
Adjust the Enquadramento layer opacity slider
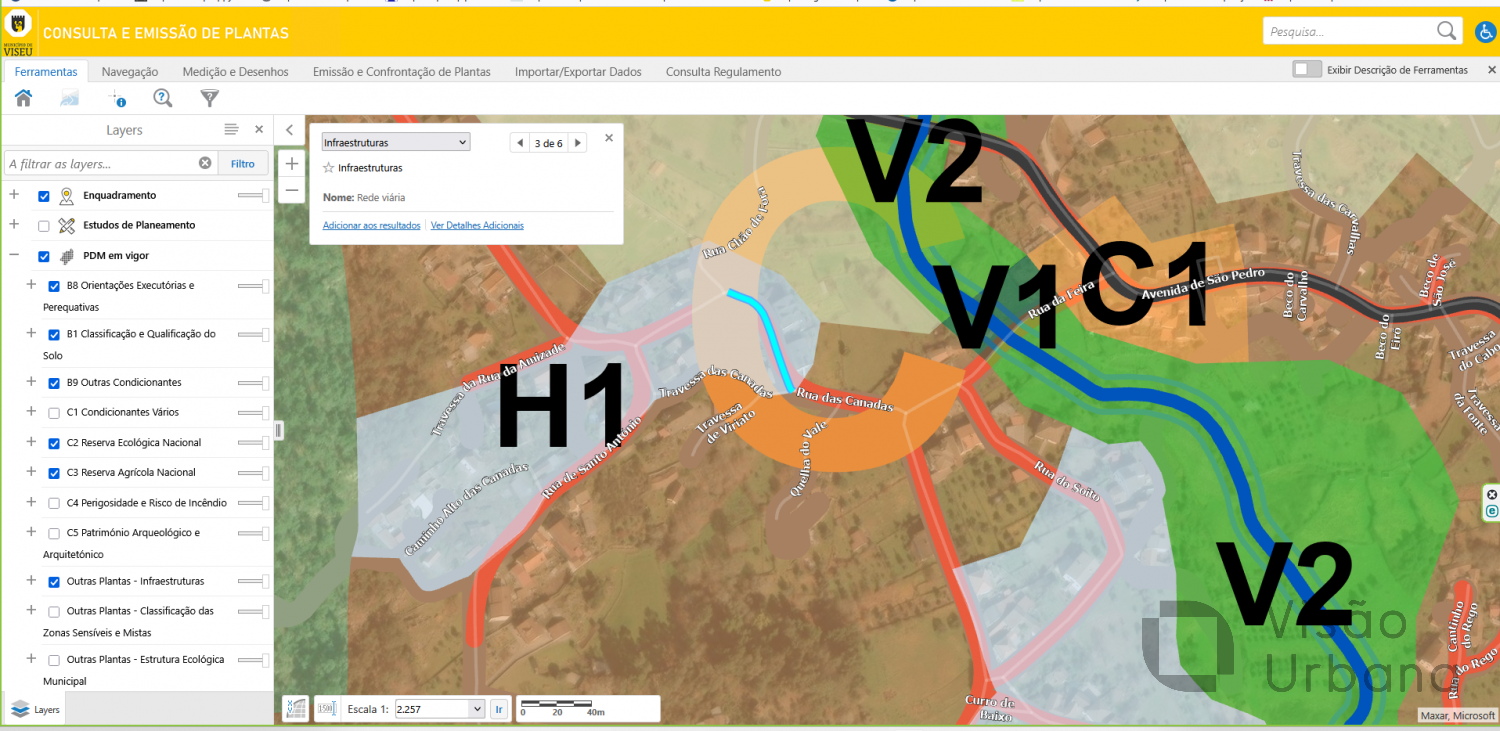tap(253, 196)
